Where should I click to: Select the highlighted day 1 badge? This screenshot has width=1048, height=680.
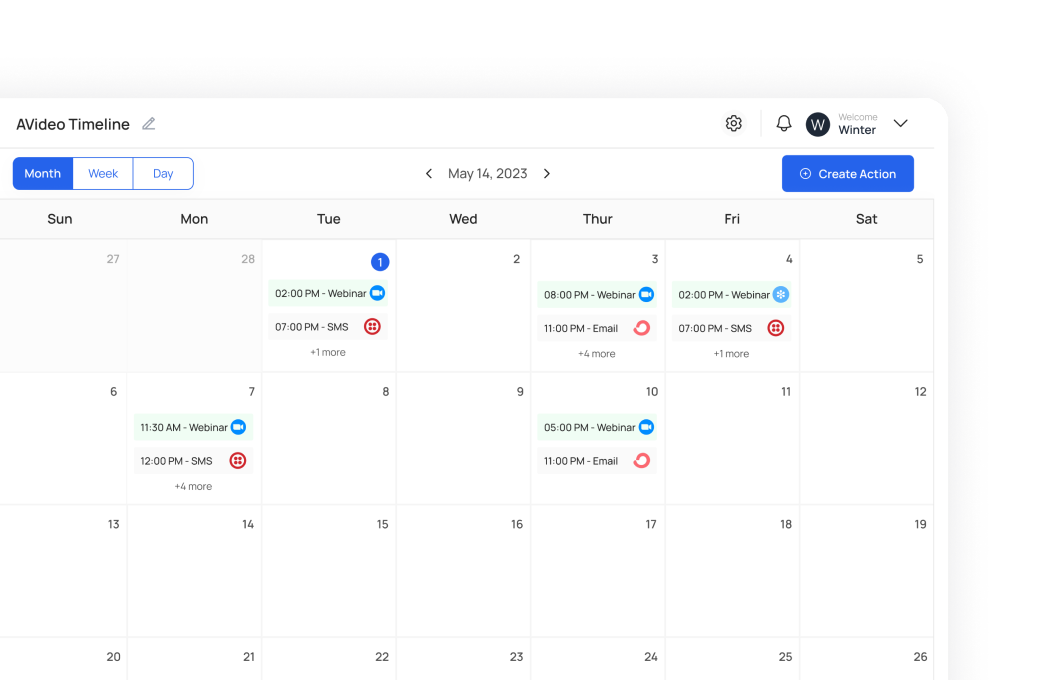(x=380, y=262)
